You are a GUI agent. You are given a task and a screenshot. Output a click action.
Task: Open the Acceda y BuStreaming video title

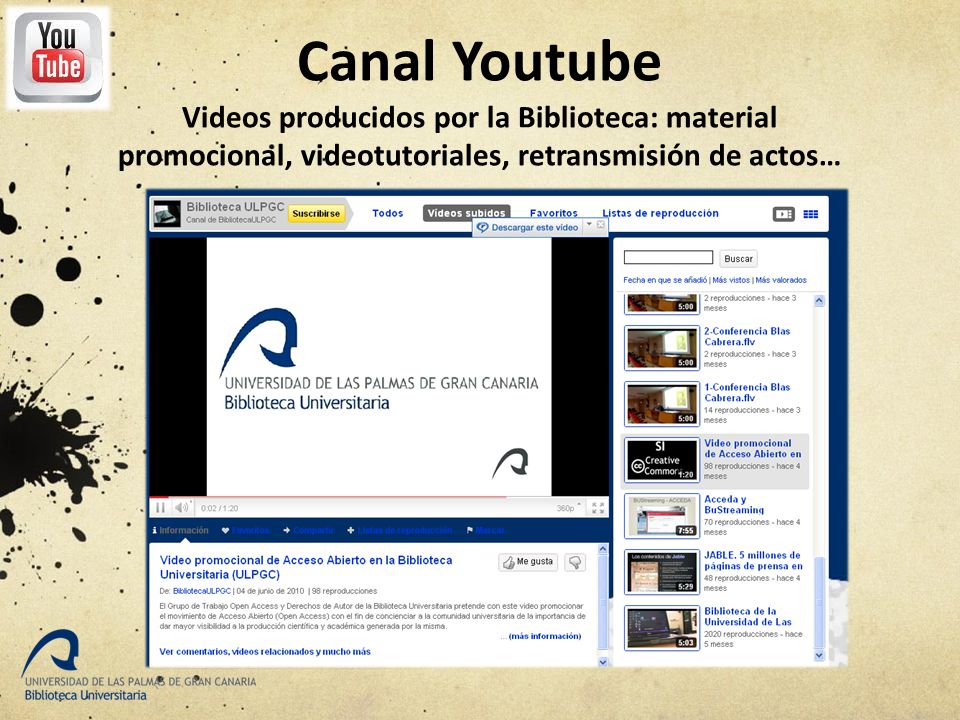pos(734,504)
